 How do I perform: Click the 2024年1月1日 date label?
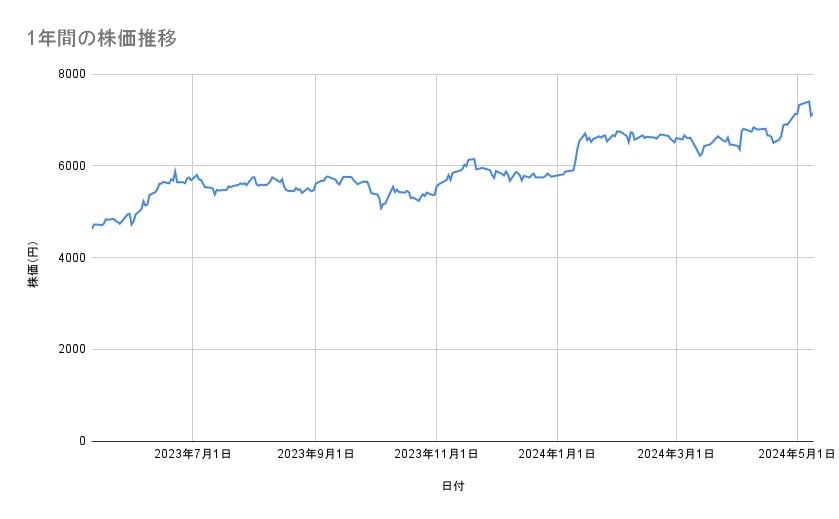[557, 454]
